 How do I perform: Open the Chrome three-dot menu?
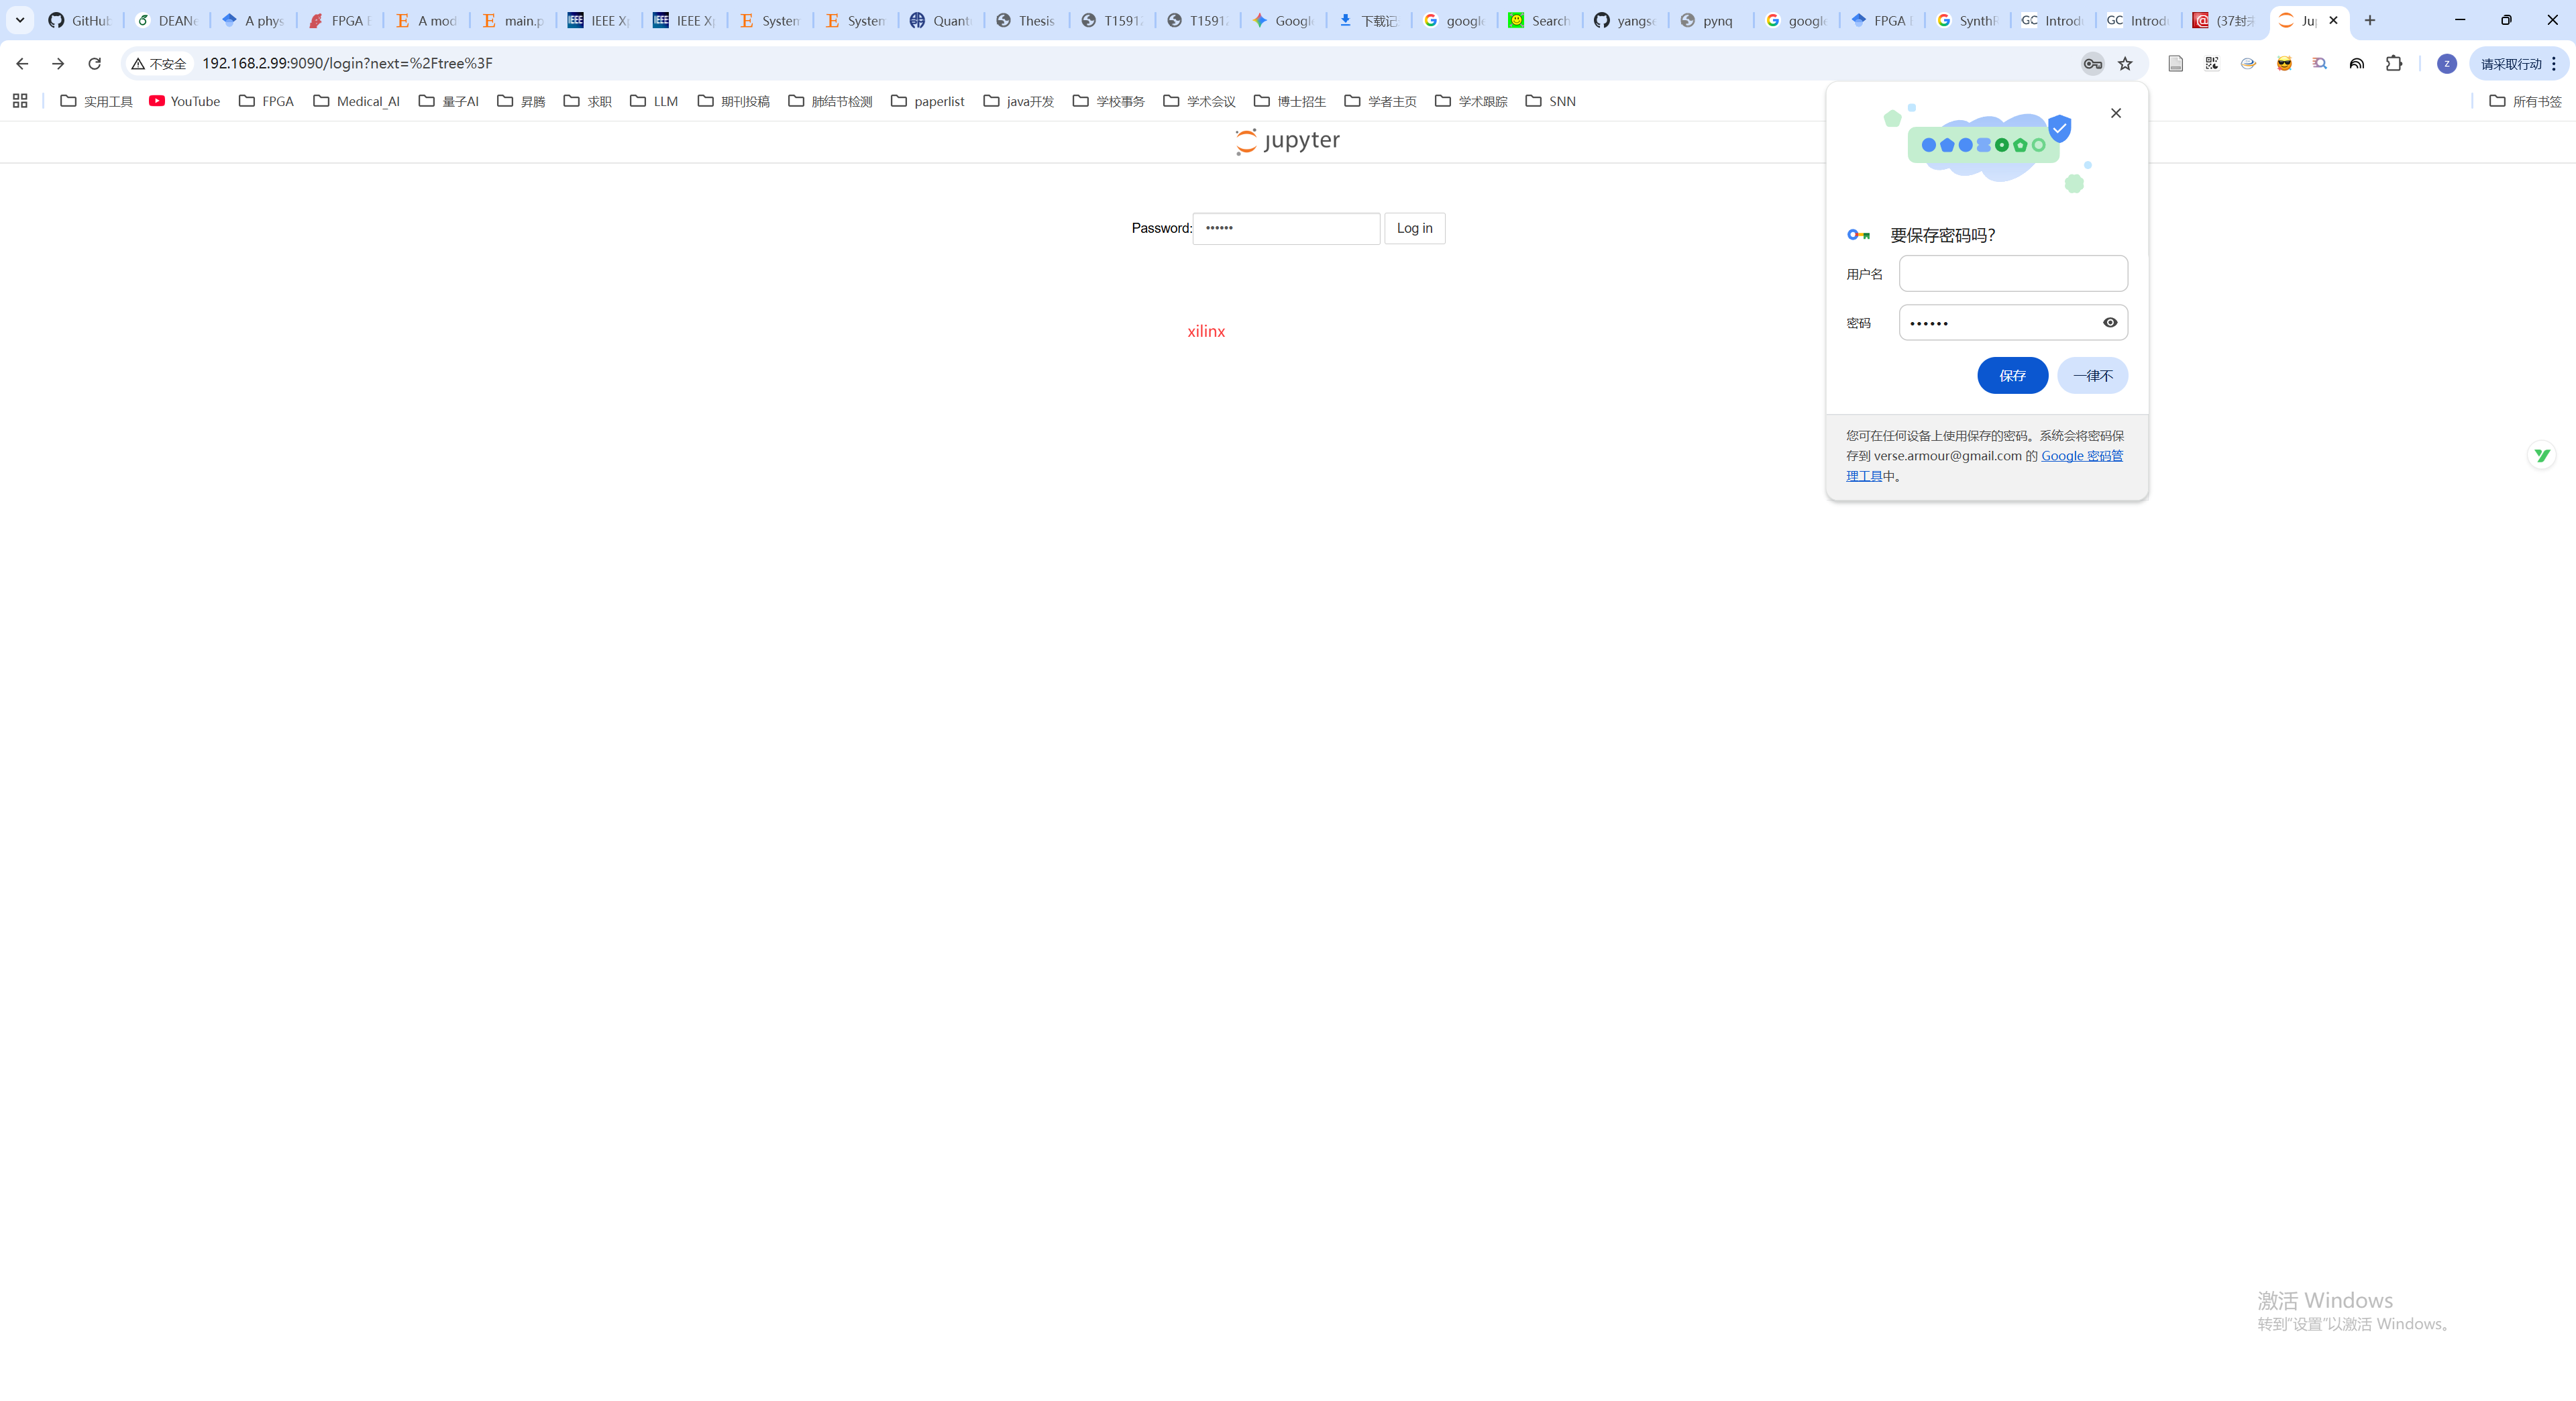click(2554, 64)
